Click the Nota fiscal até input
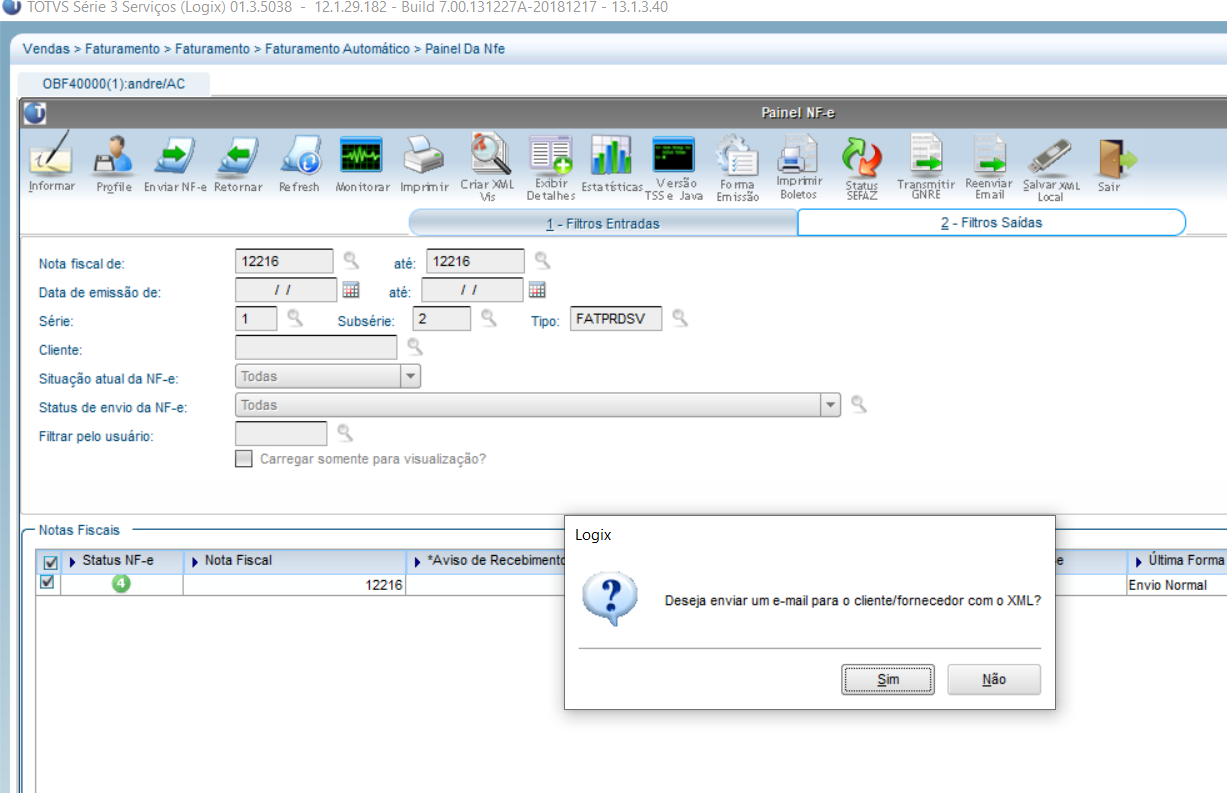Screen dimensions: 1227x793 click(475, 261)
